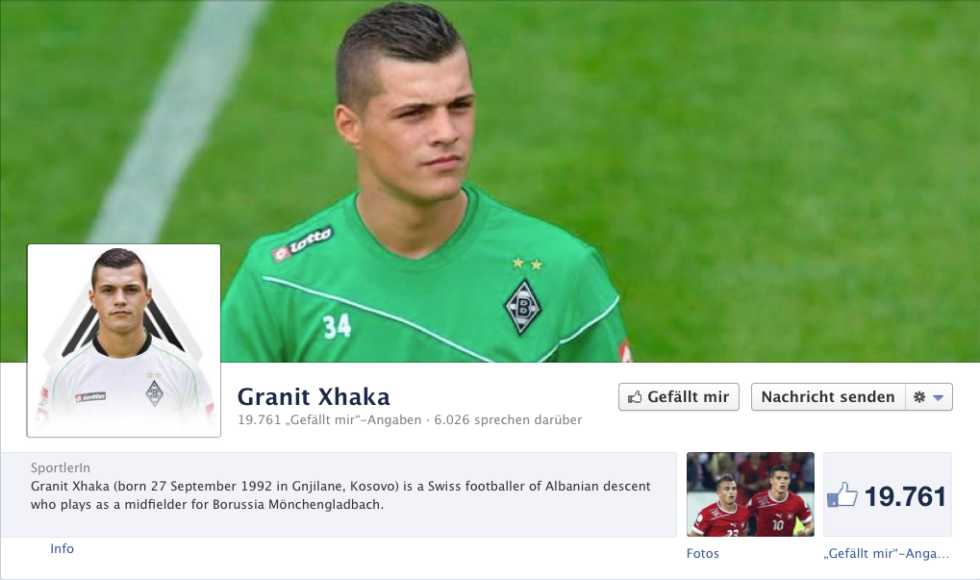Click the SportlerIn category label
This screenshot has width=980, height=580.
[x=60, y=468]
